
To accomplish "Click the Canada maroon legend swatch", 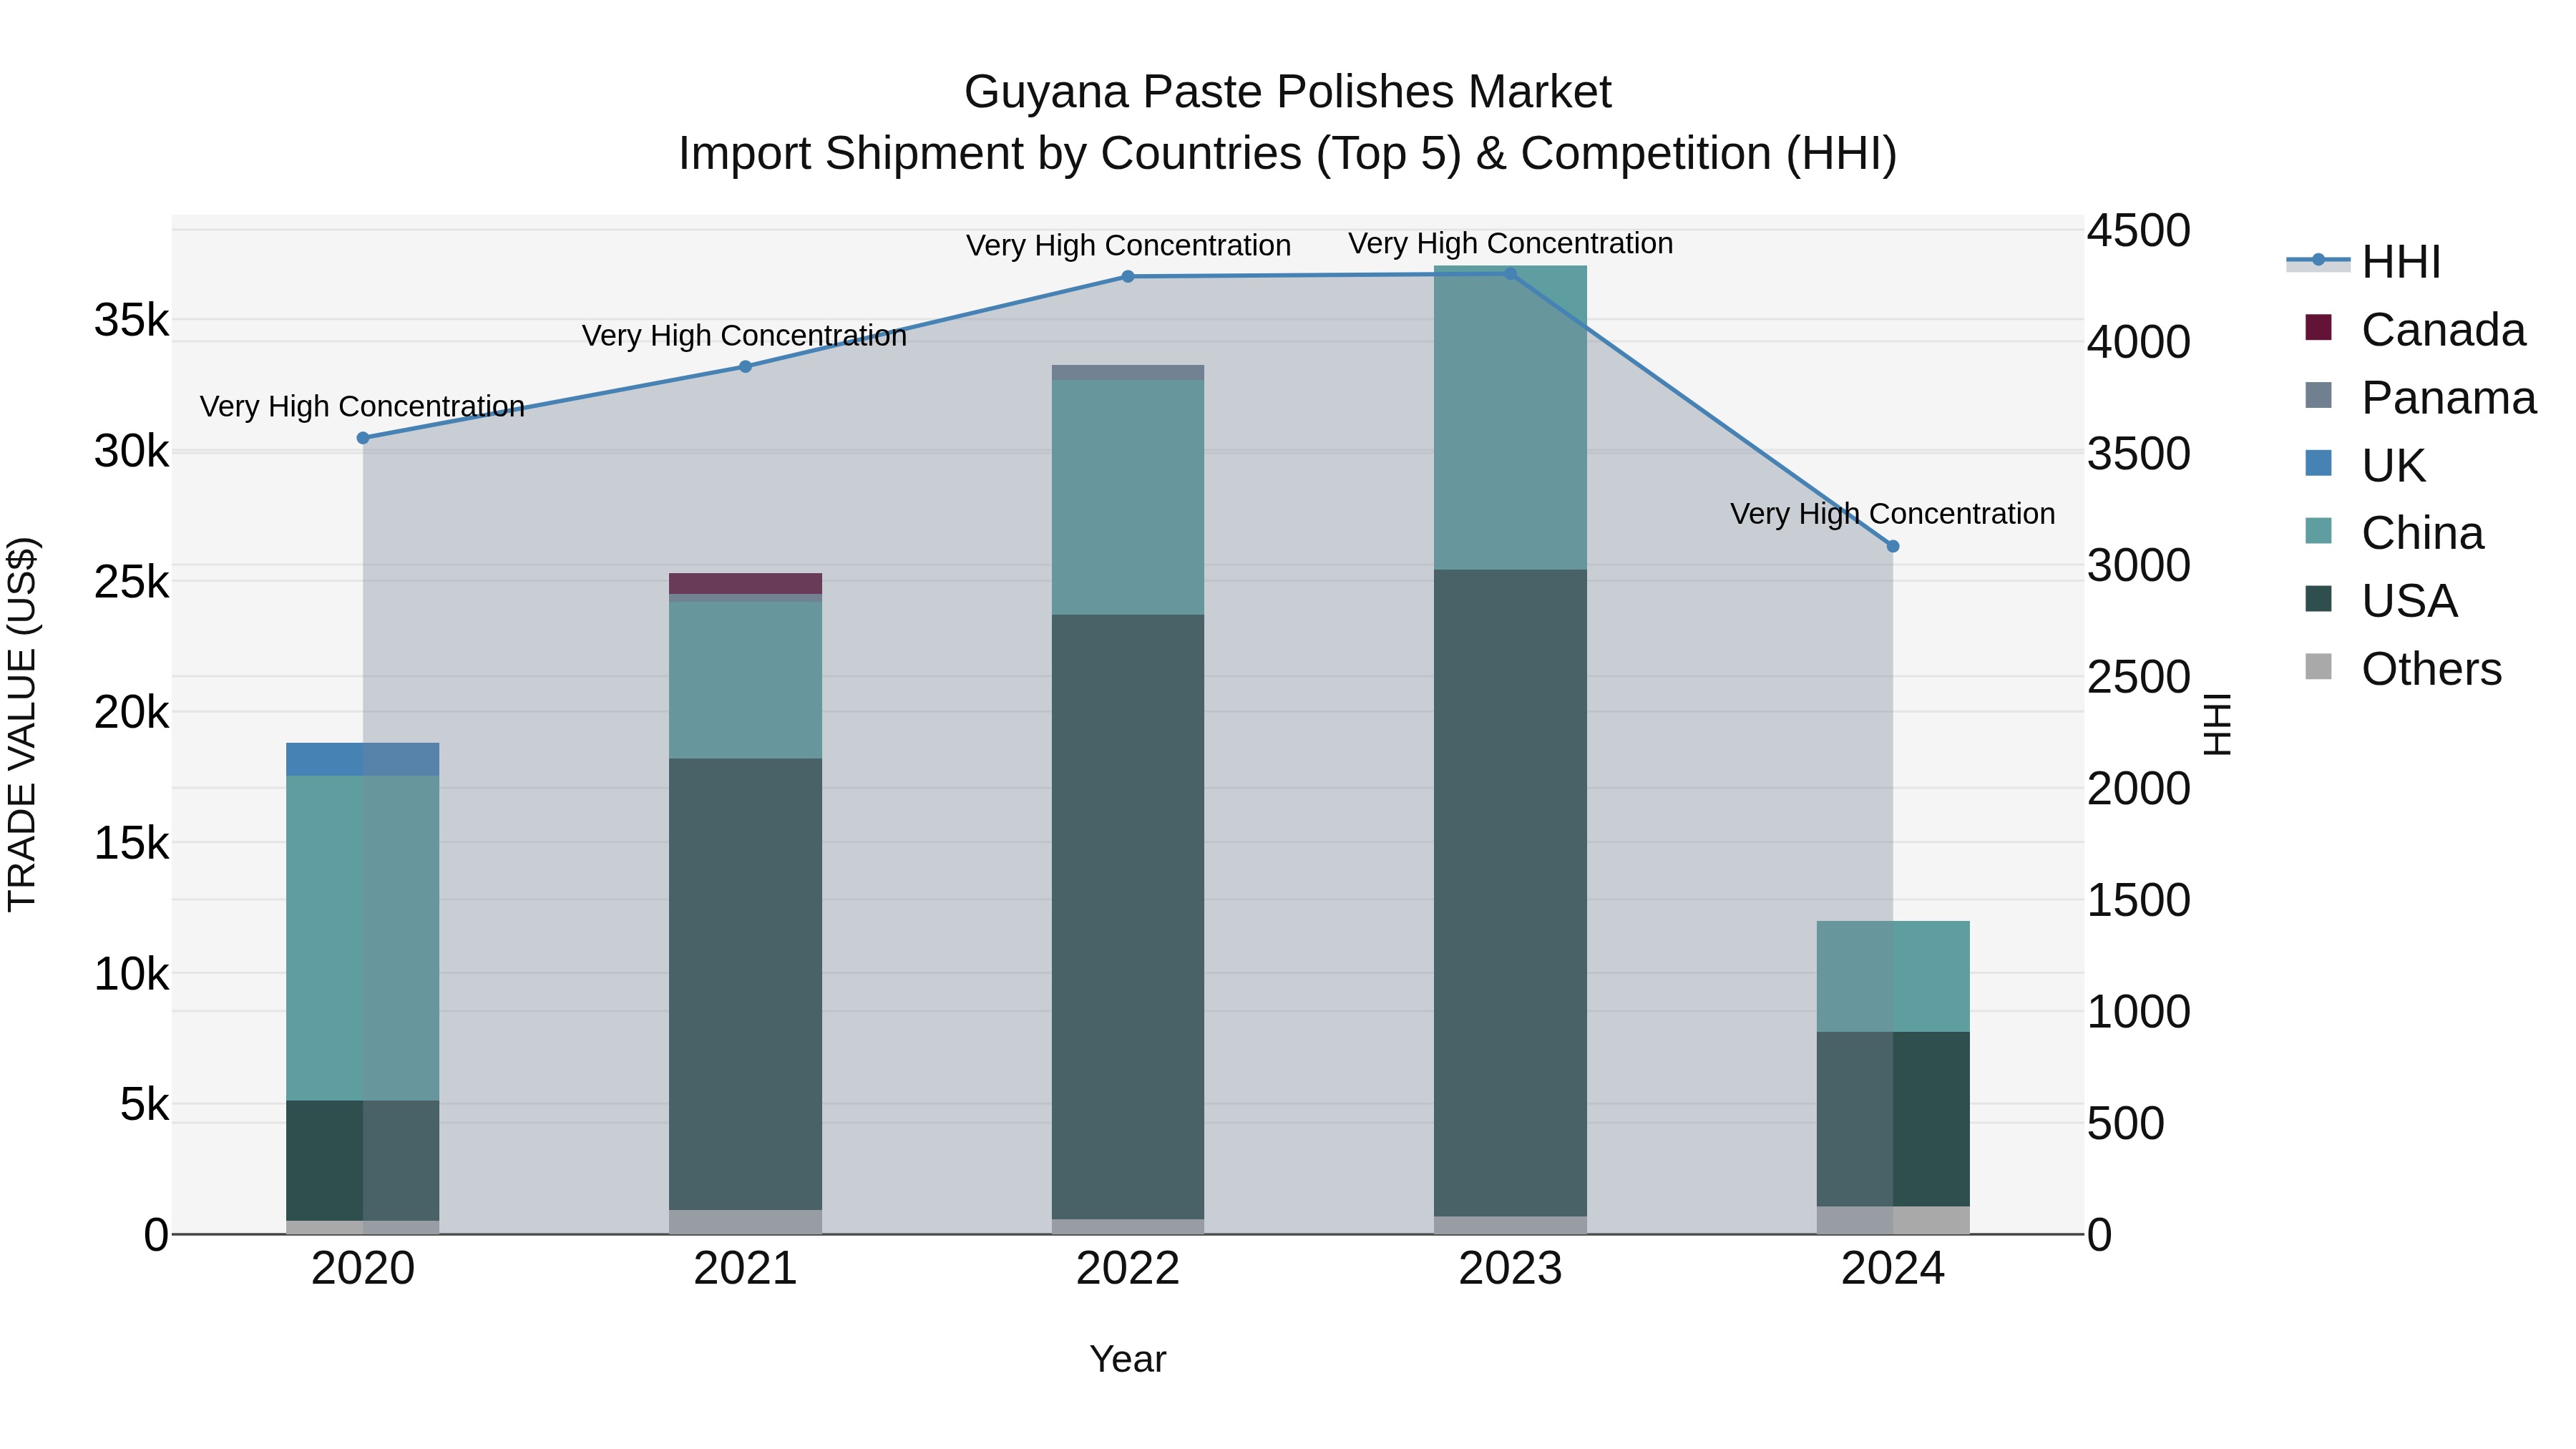I will point(2318,327).
